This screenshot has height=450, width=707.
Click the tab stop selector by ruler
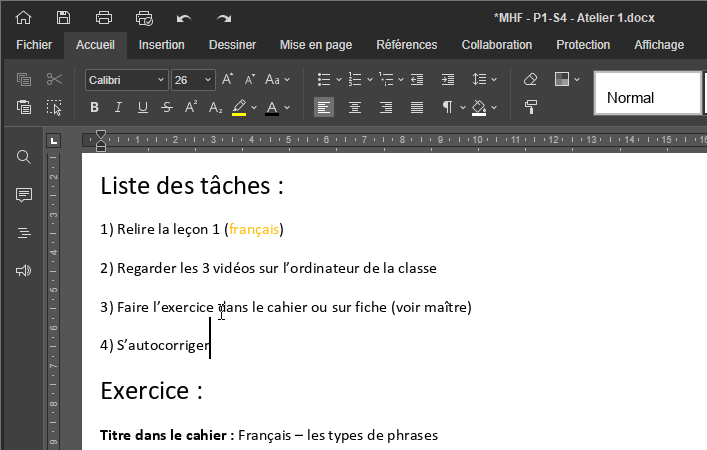coord(54,141)
